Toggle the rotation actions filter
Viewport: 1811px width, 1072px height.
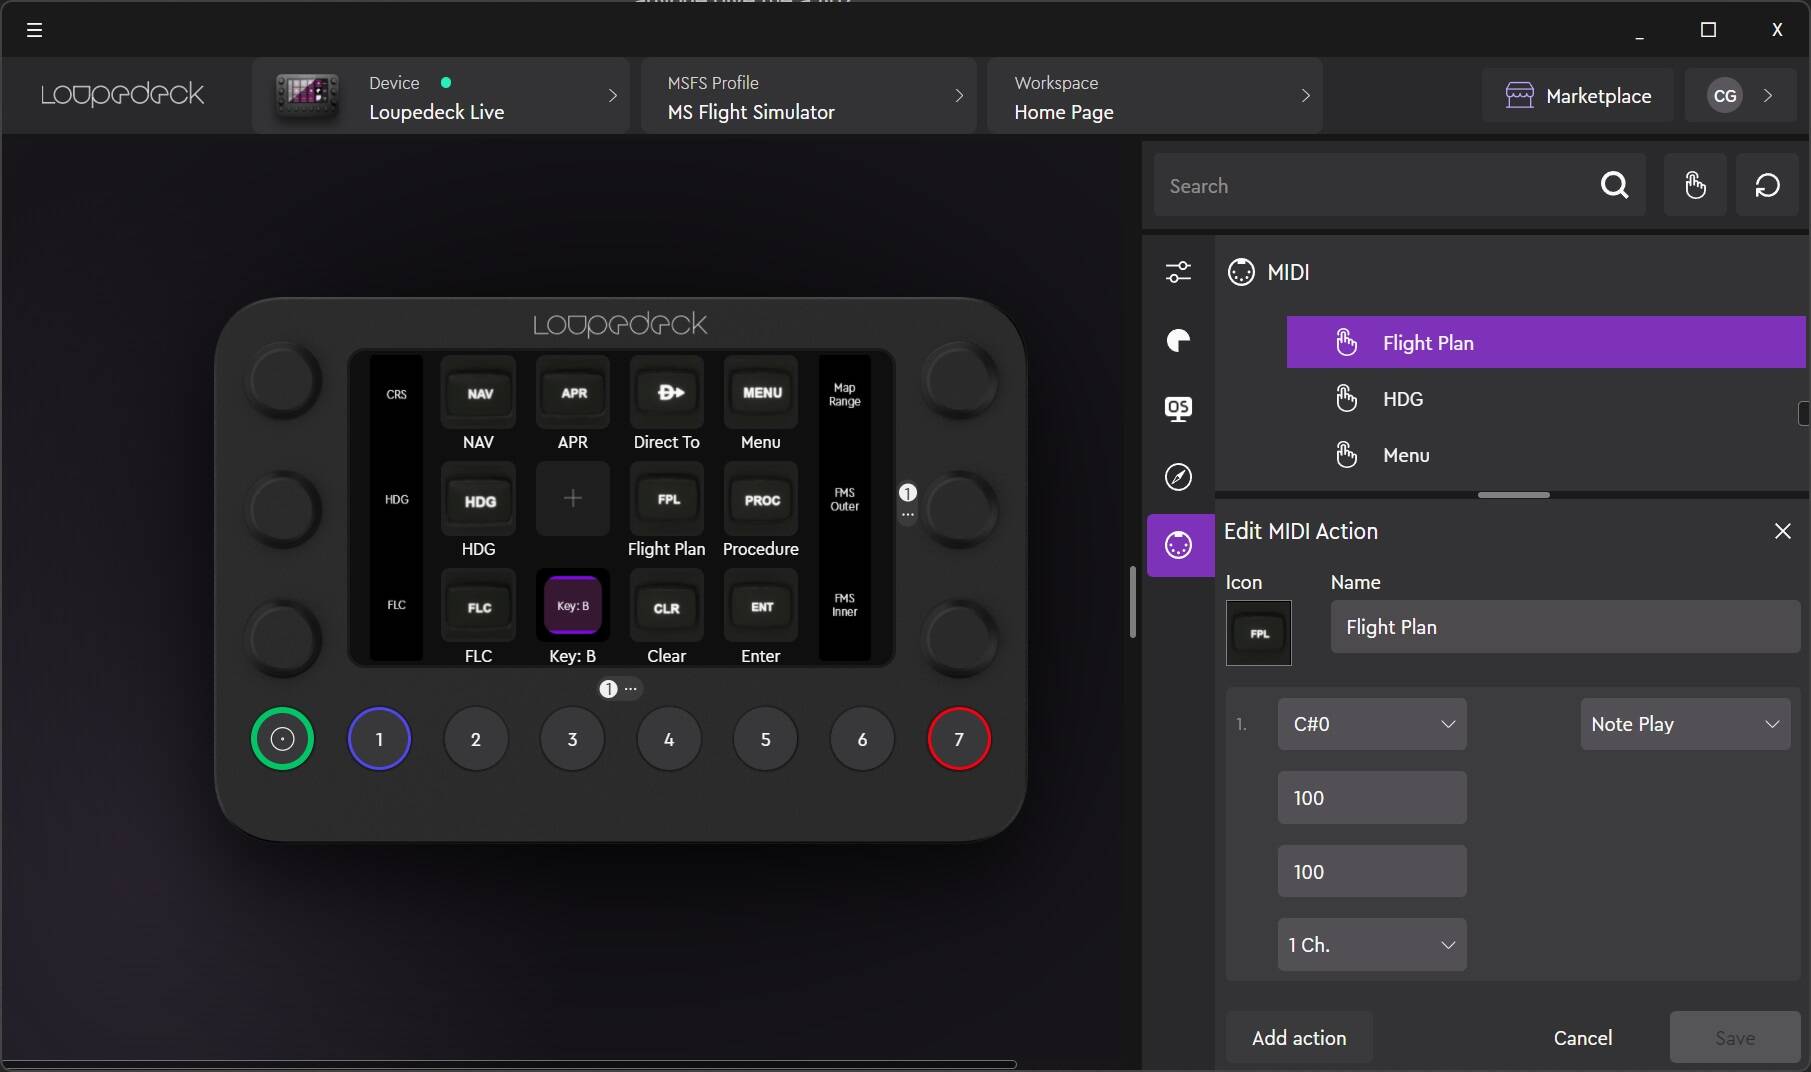pyautogui.click(x=1767, y=185)
